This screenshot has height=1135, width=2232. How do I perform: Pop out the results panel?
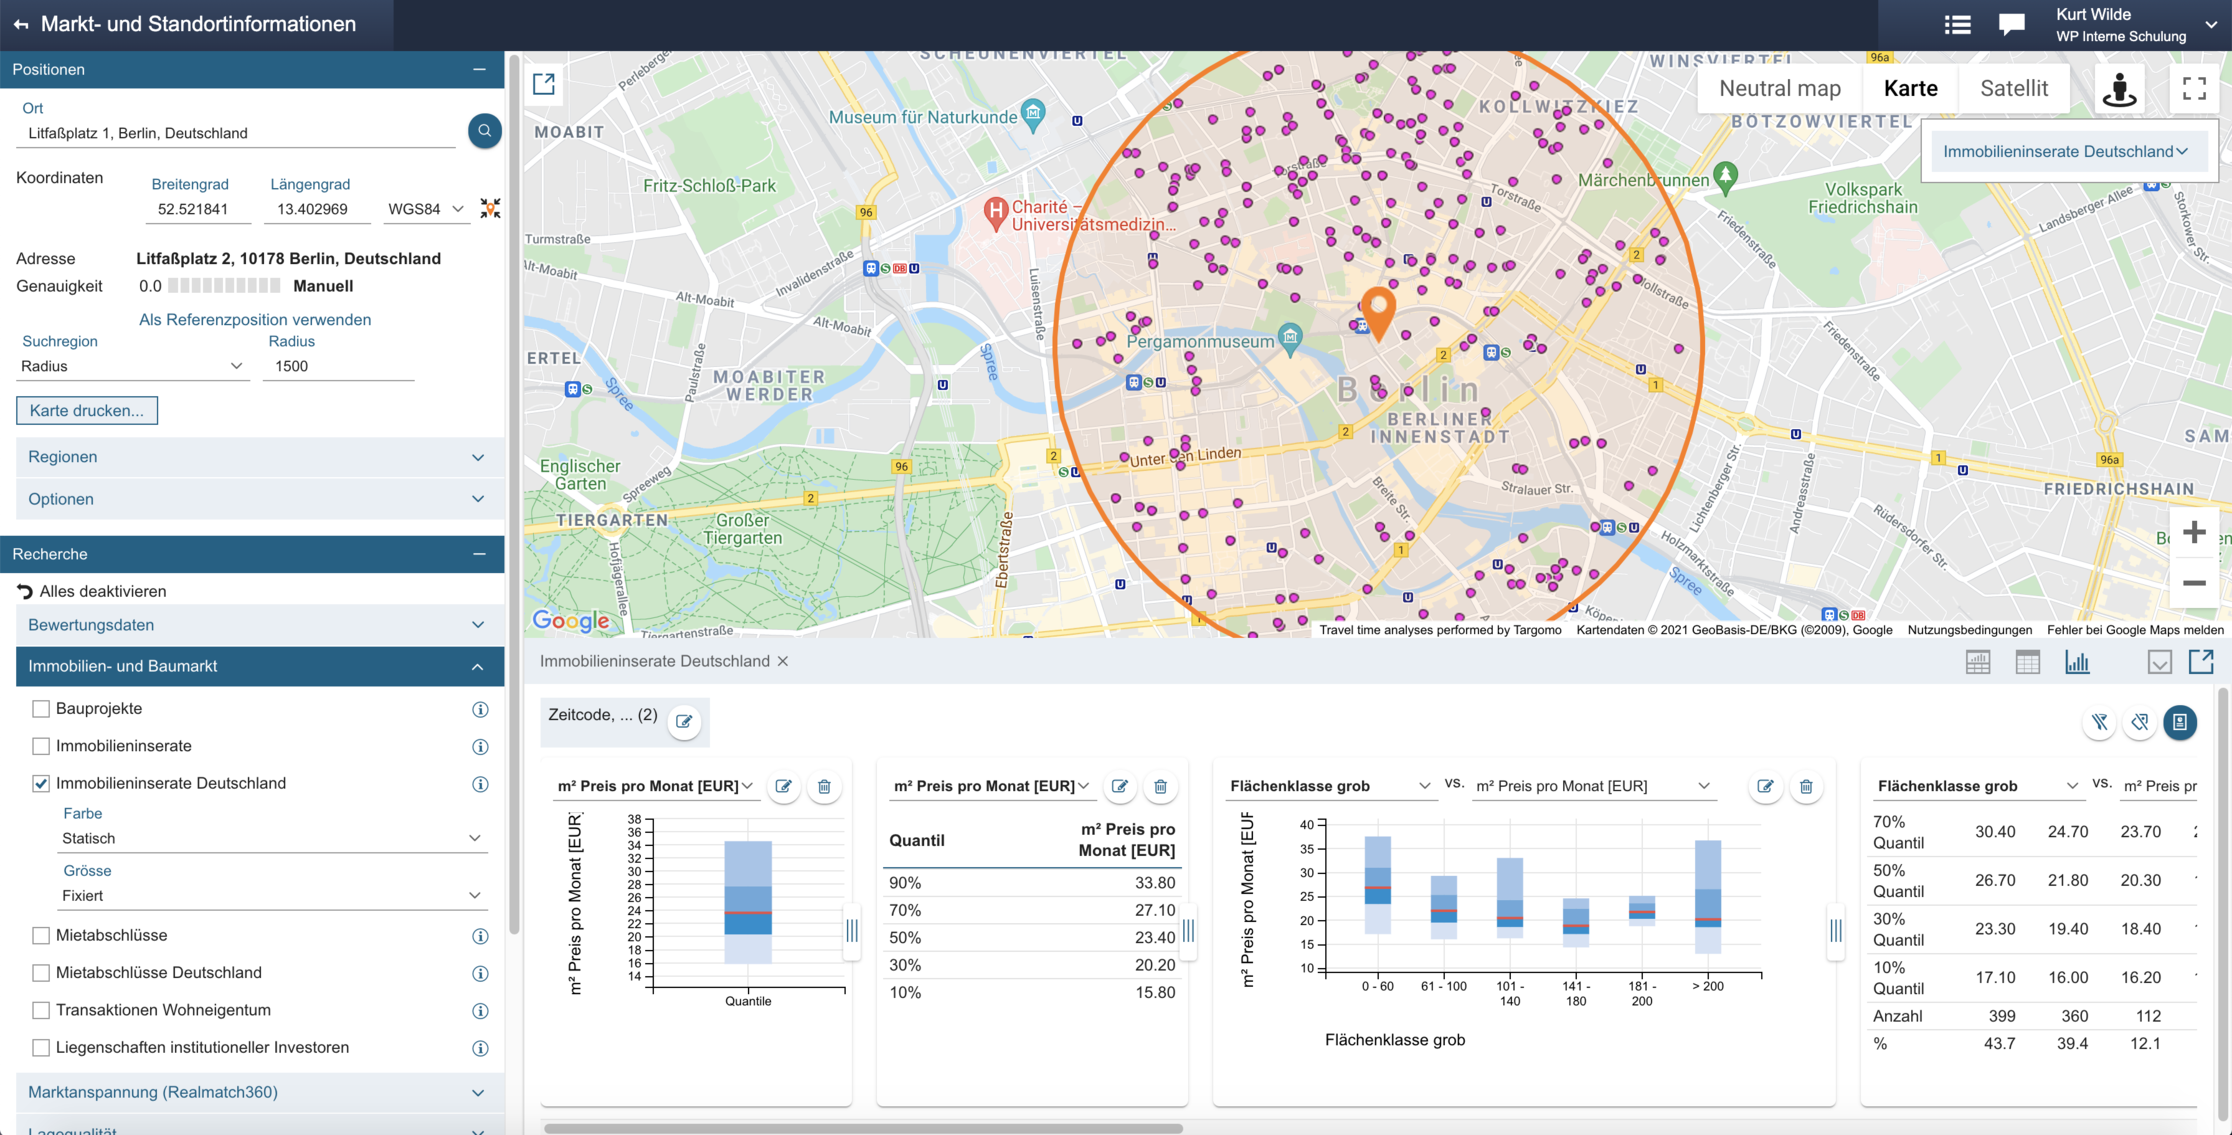click(x=2201, y=661)
